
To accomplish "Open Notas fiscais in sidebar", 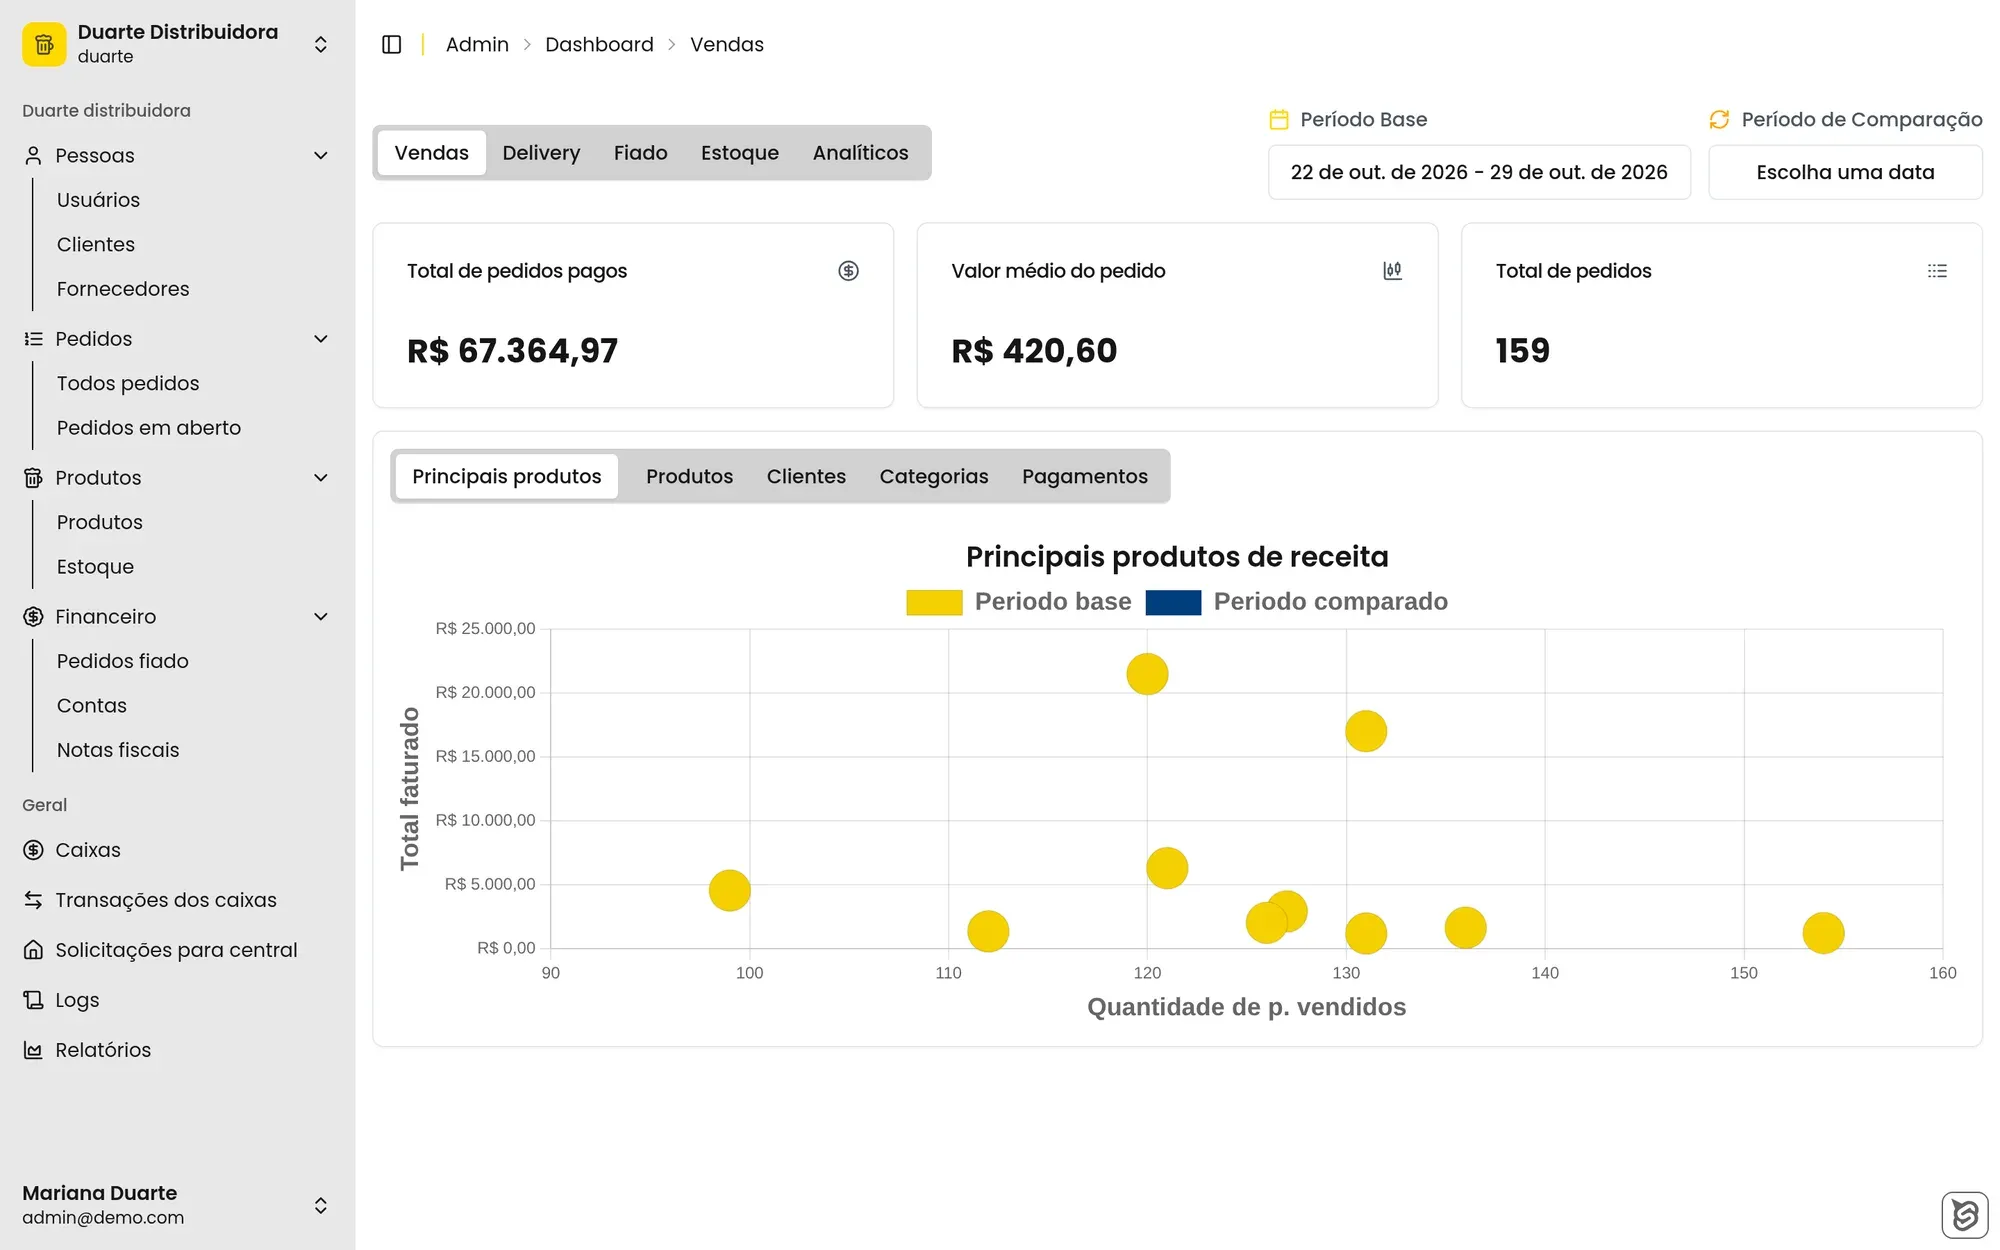I will pos(118,750).
